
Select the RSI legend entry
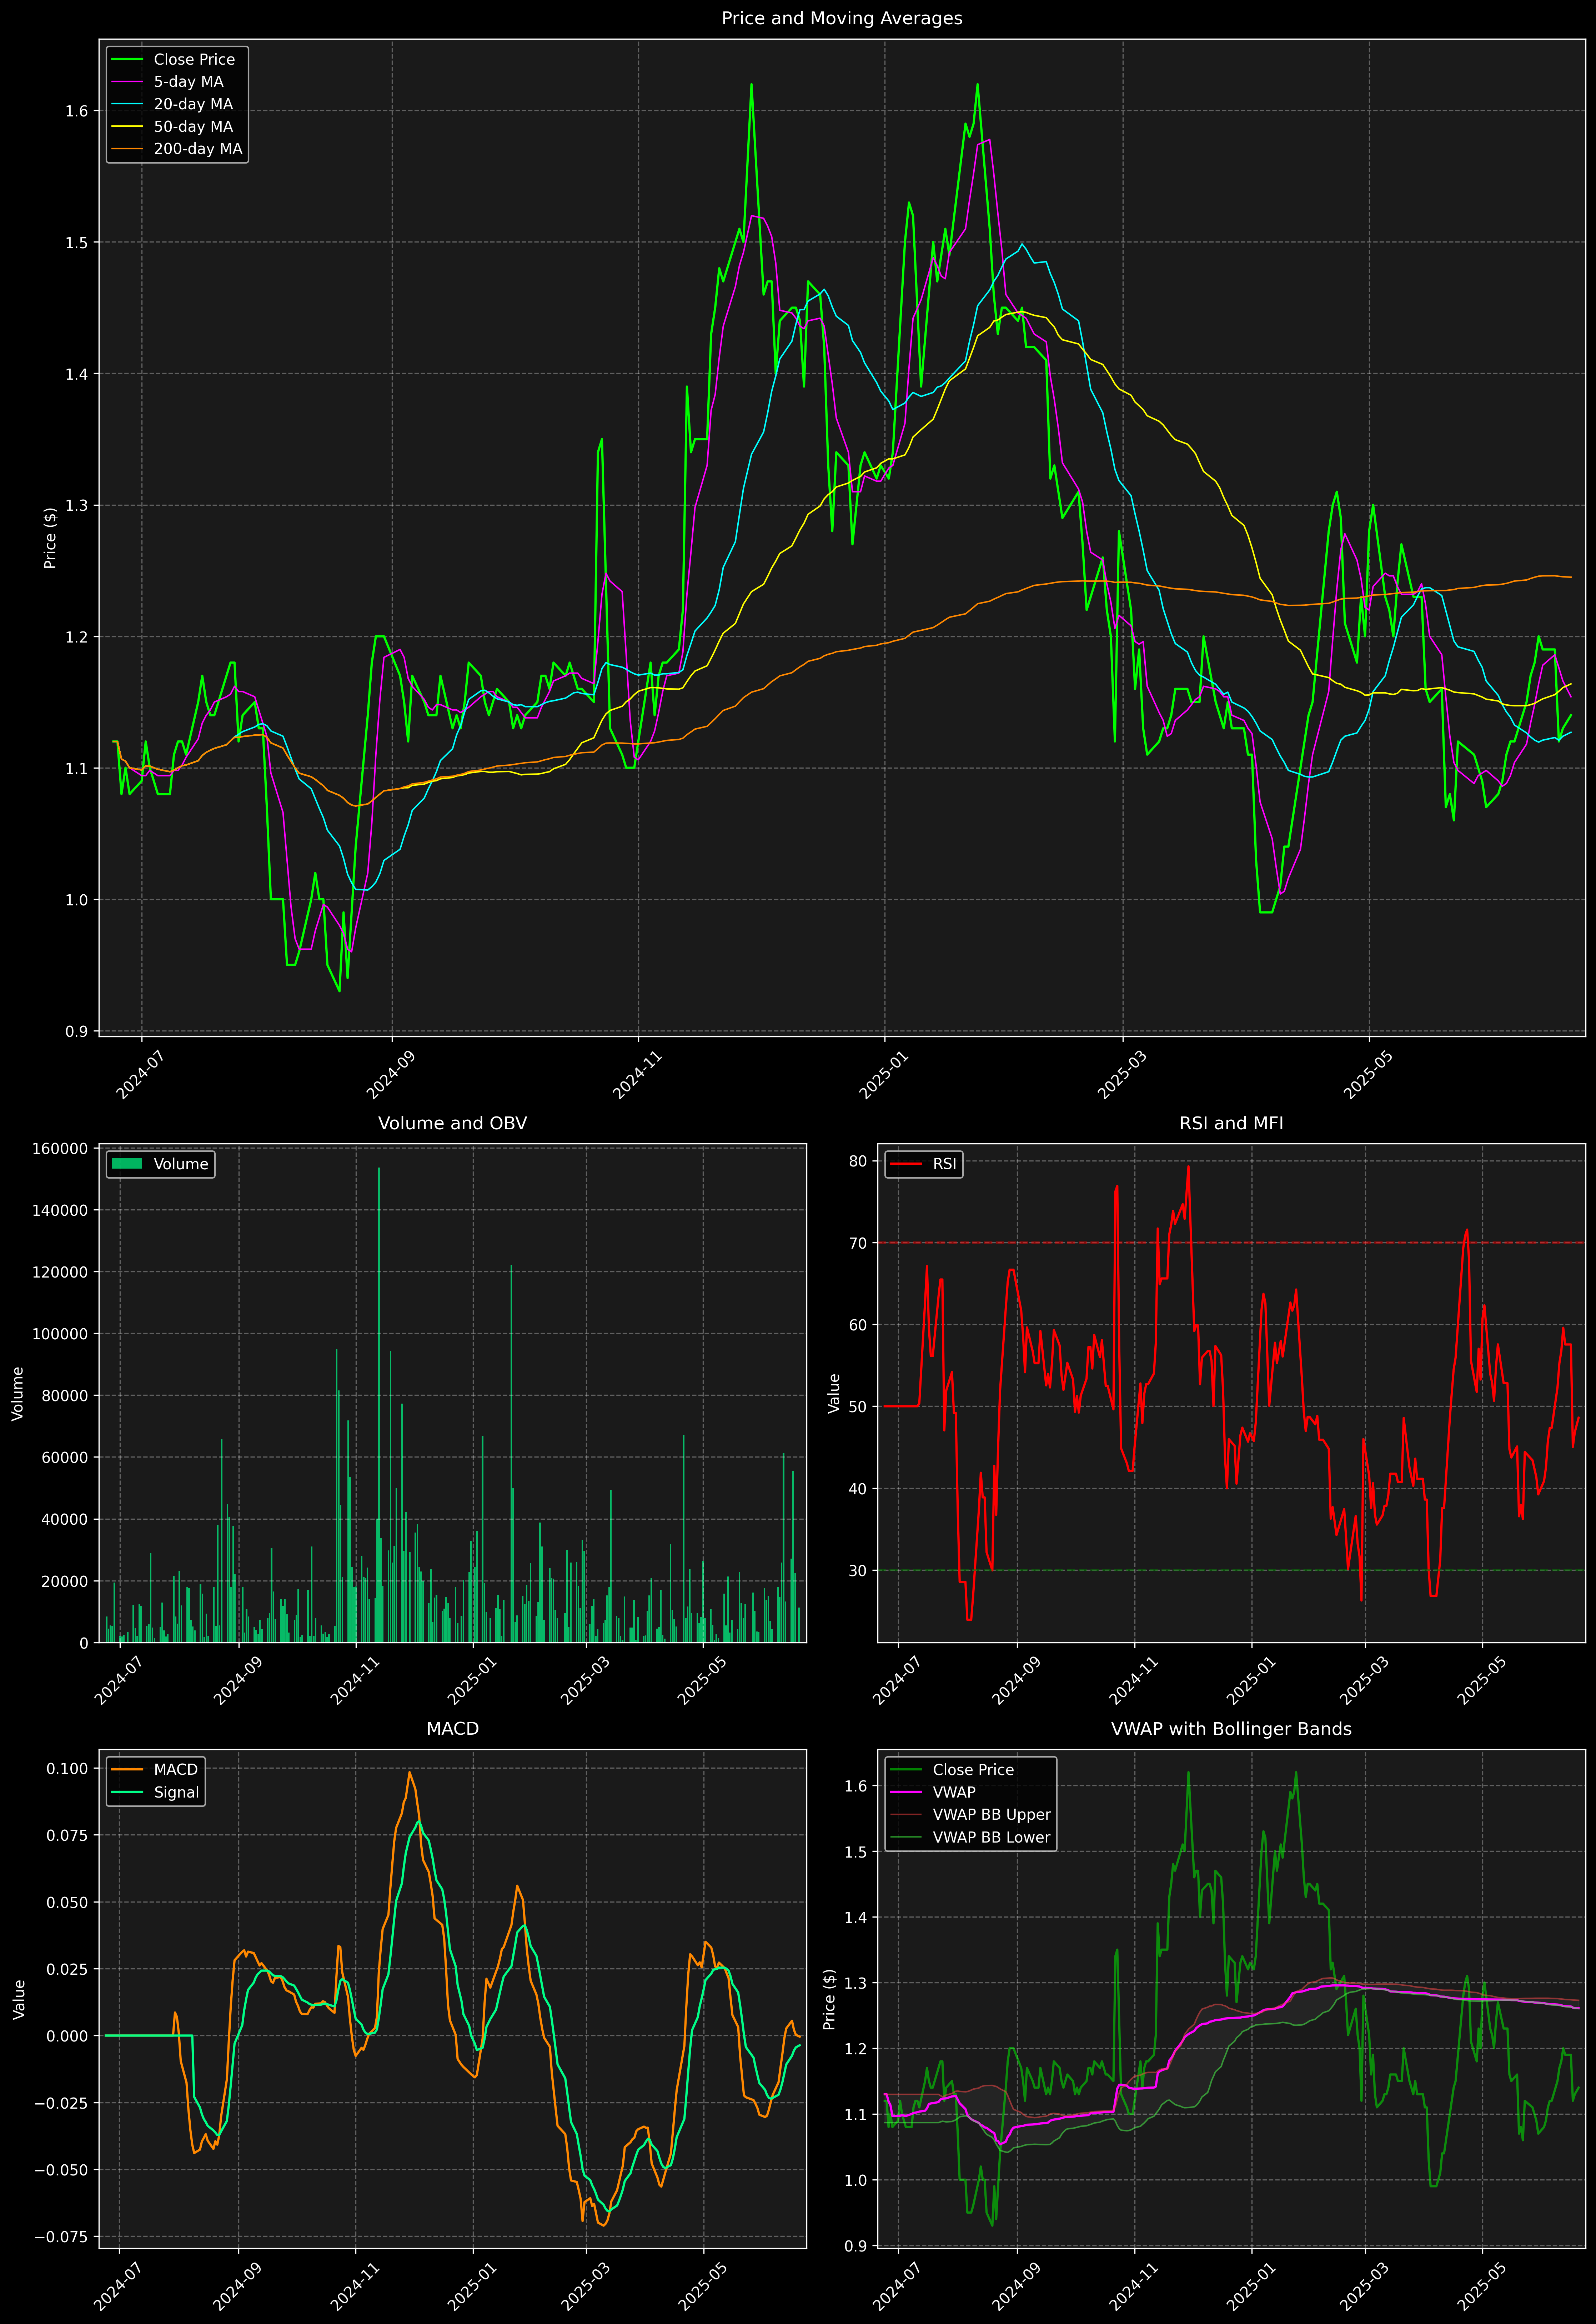(924, 1164)
